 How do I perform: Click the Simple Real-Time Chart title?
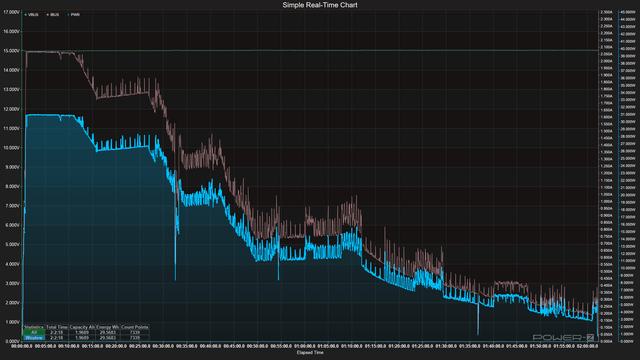(320, 5)
